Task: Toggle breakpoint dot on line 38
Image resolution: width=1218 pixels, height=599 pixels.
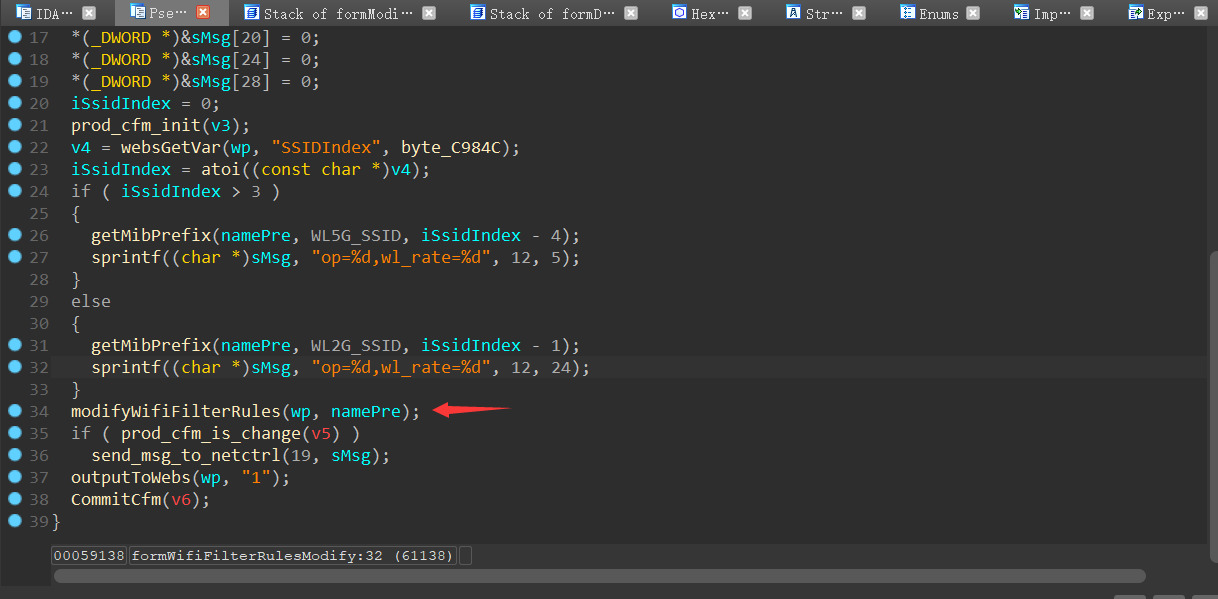Action: pos(14,498)
